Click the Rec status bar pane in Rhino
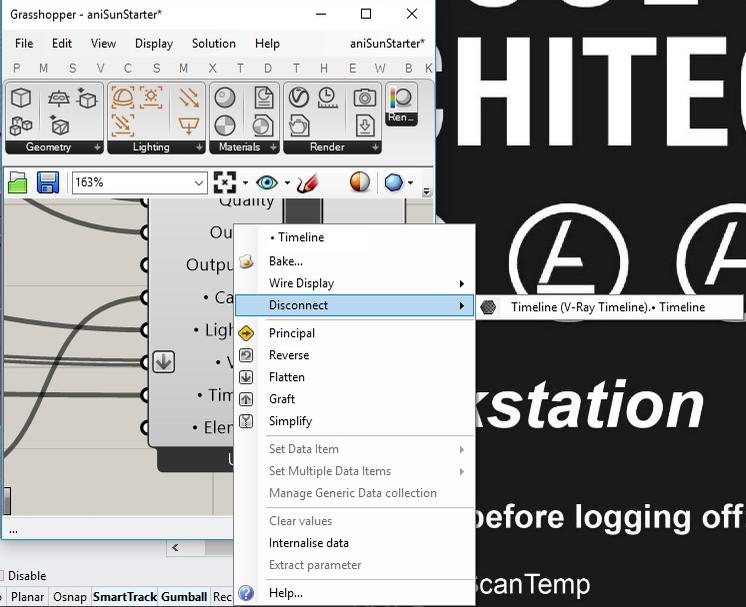 [x=222, y=597]
